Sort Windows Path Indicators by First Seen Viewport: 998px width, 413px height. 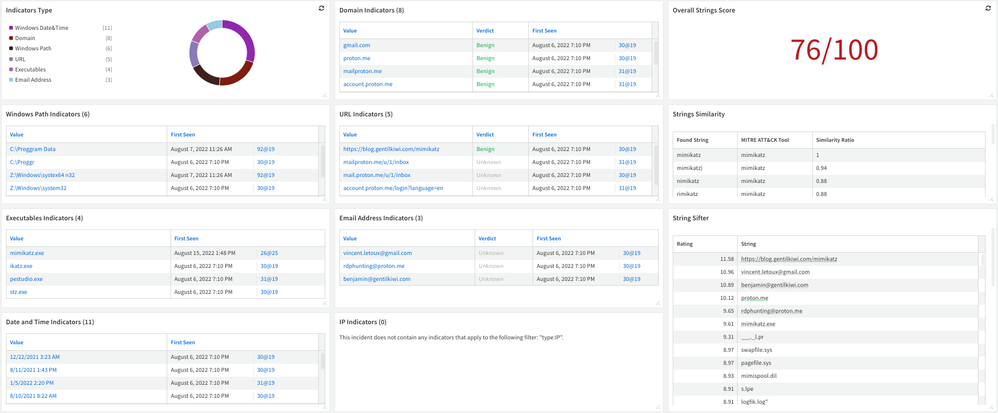183,134
